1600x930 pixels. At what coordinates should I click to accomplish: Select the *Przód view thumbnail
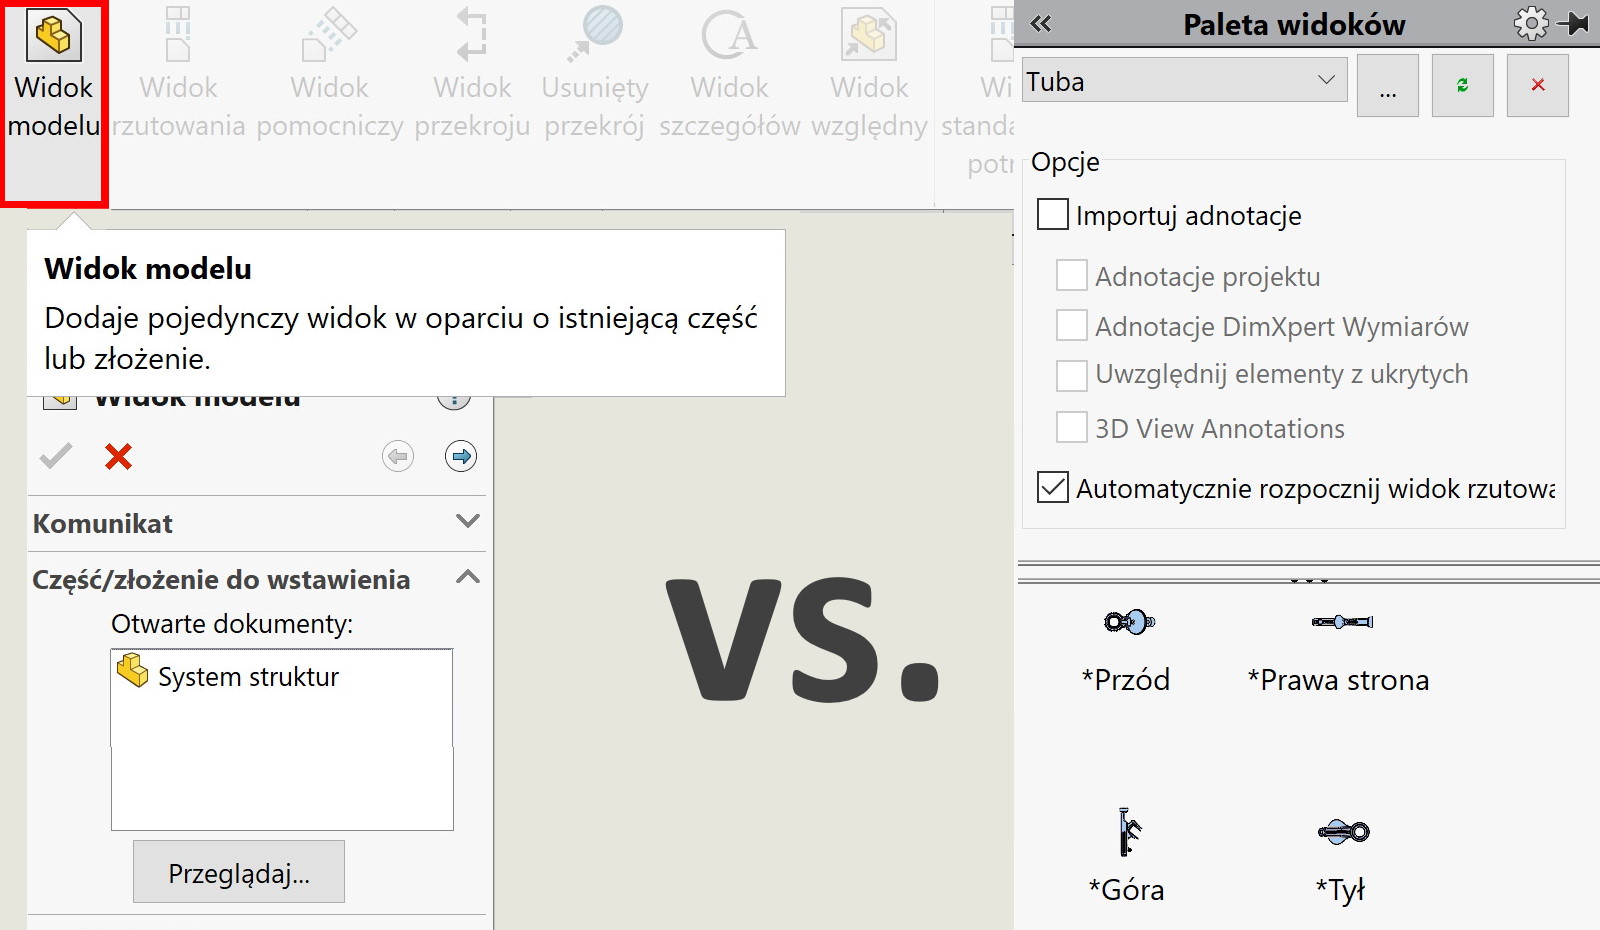coord(1128,622)
